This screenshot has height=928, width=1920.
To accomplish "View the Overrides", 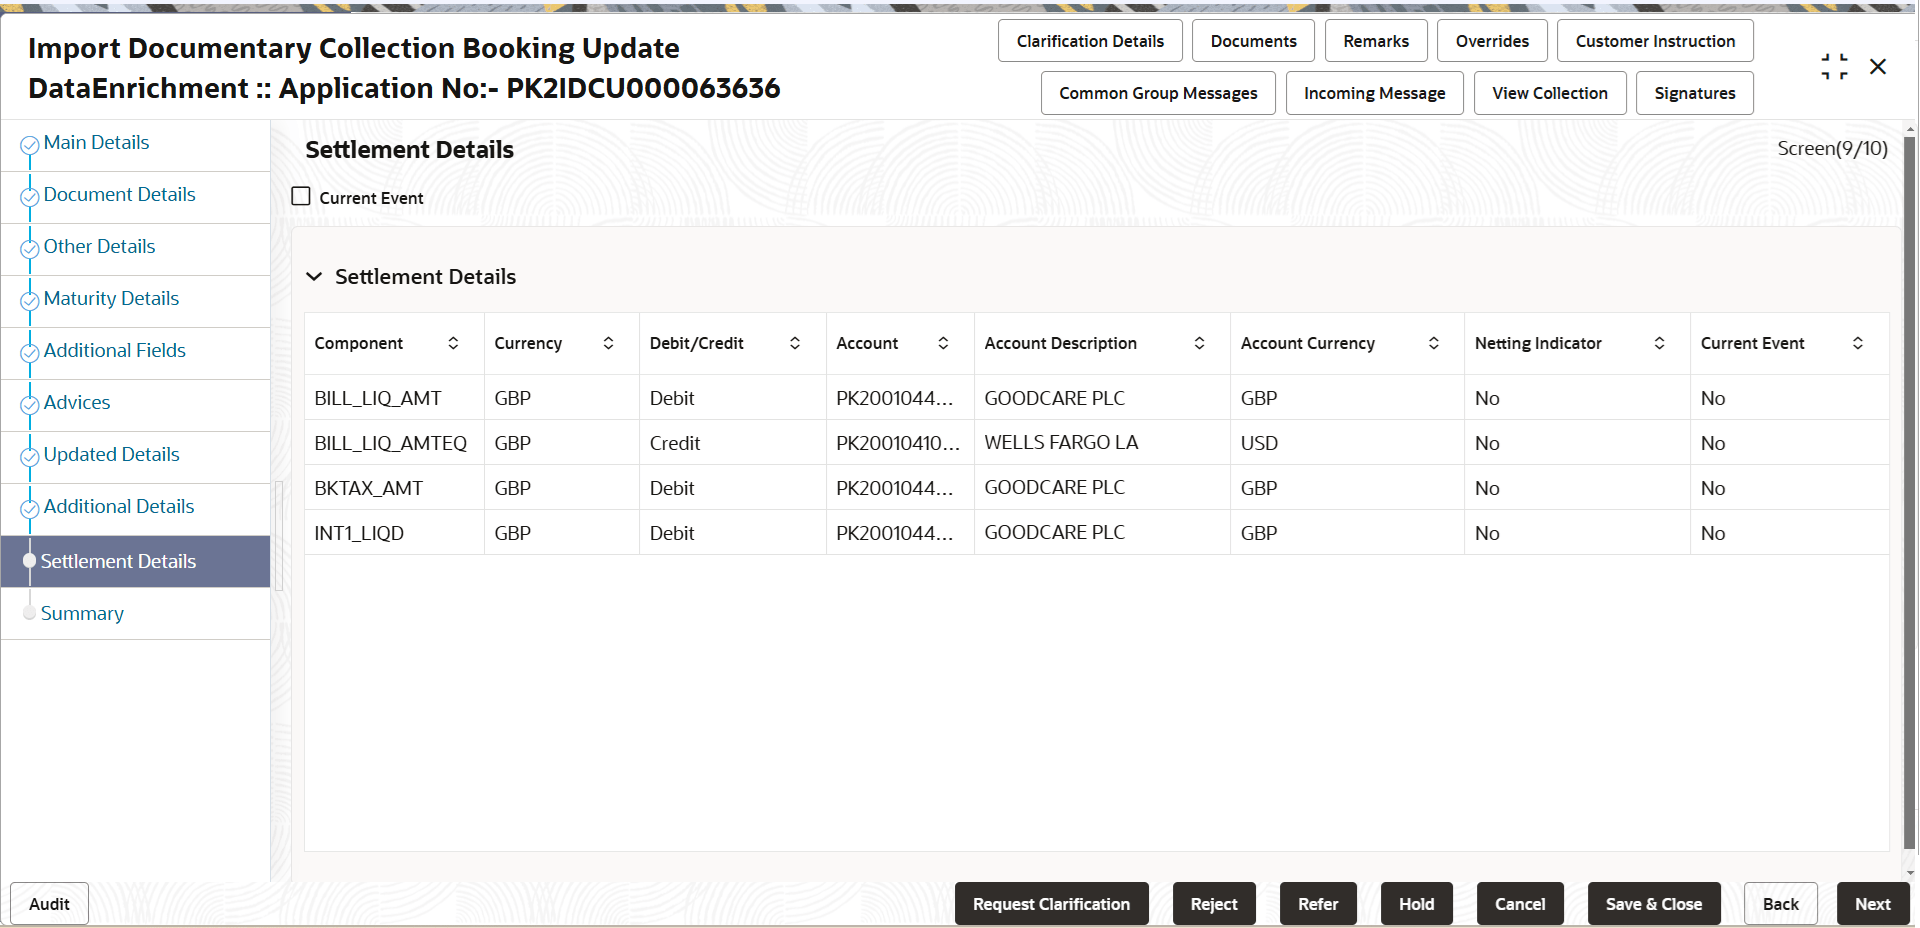I will [1492, 41].
